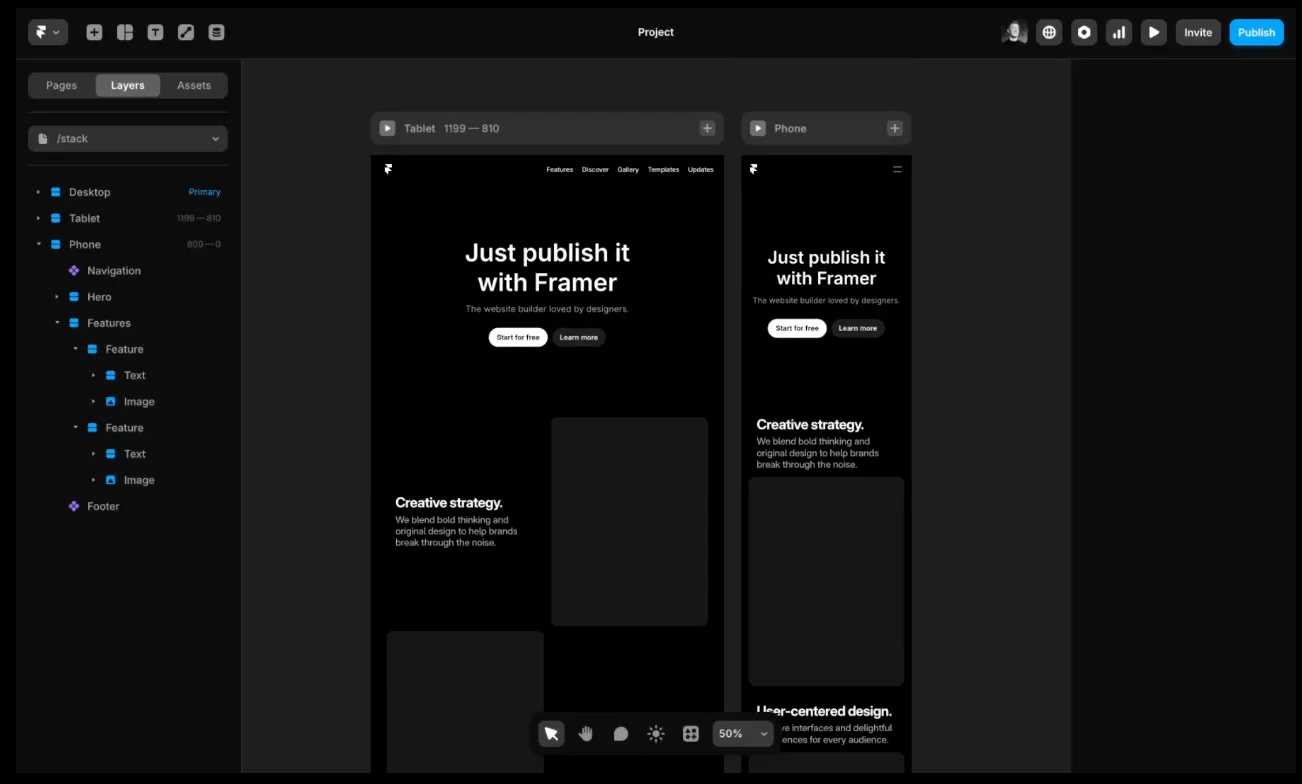Open the /stack page selector dropdown
1302x784 pixels.
127,138
